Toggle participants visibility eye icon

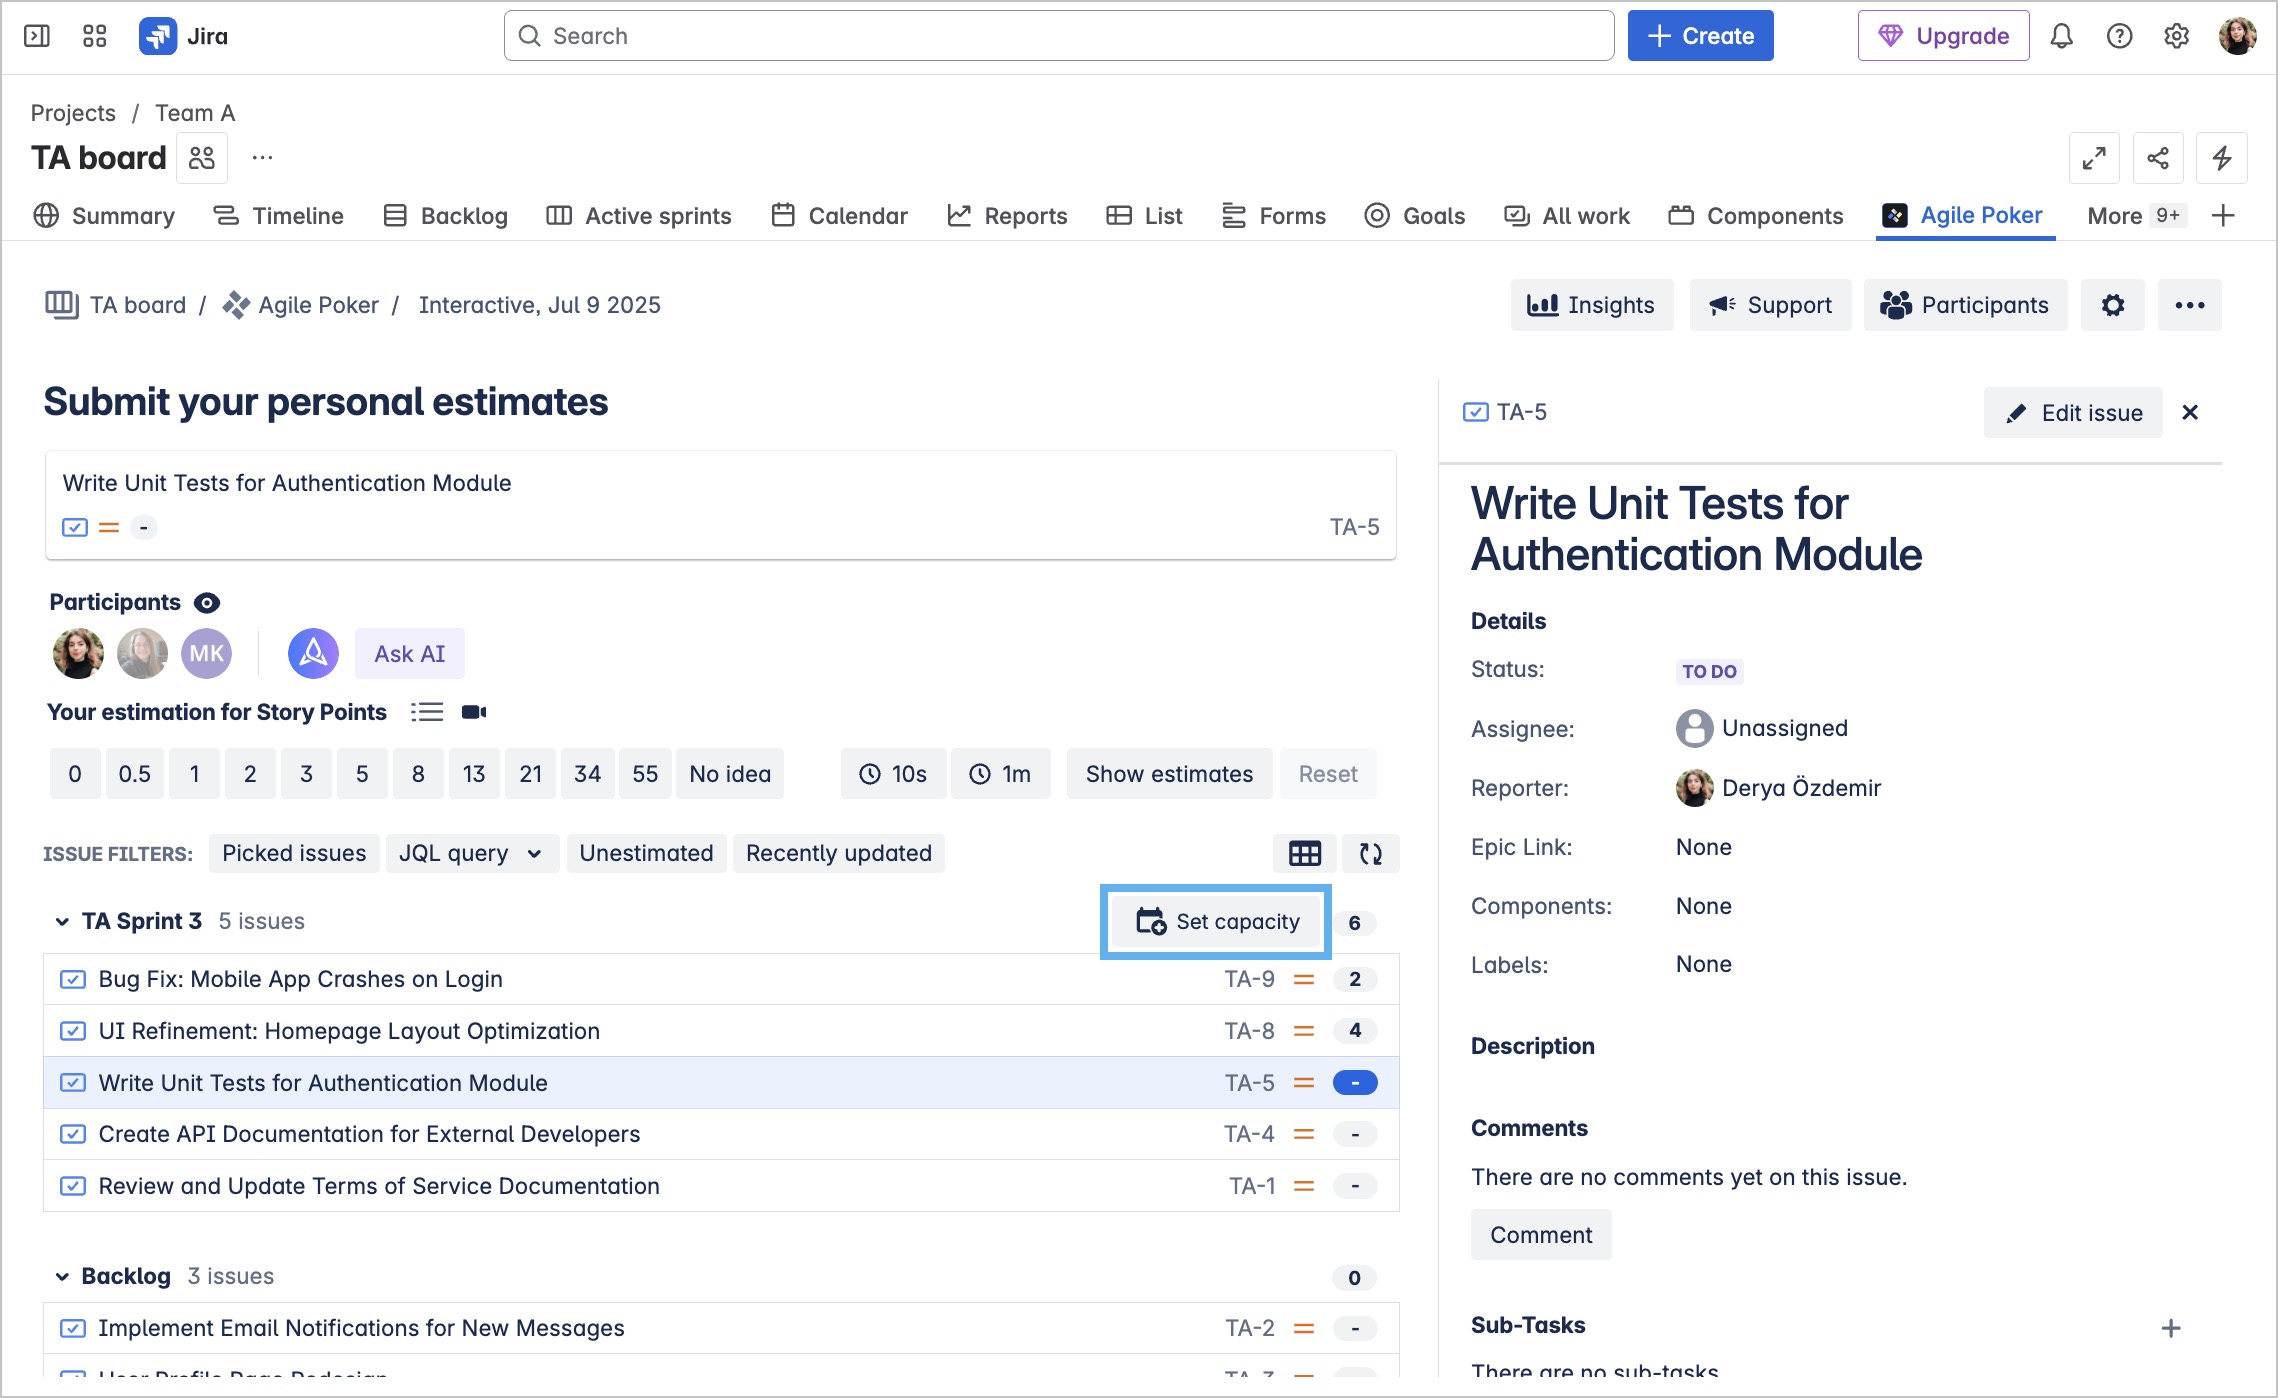point(207,603)
